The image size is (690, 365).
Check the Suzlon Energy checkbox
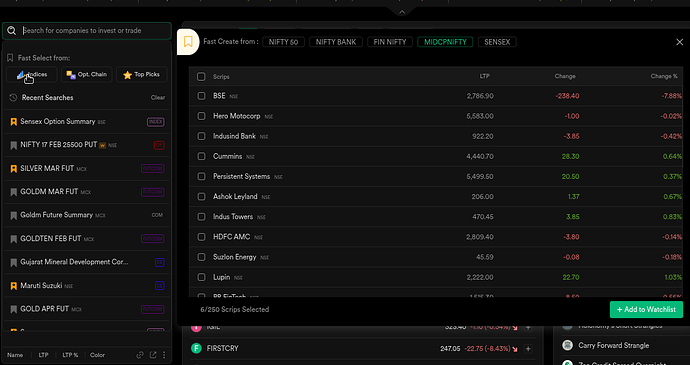(201, 257)
